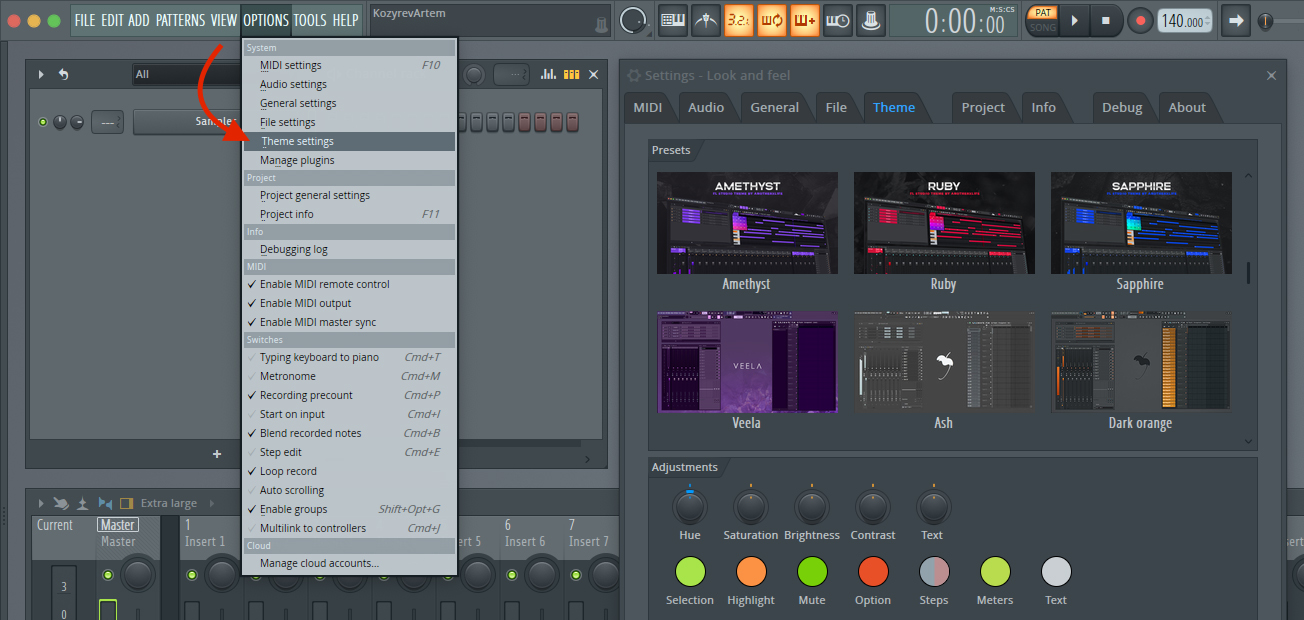The image size is (1304, 620).
Task: Open the channel filter dropdown showing All
Action: pos(180,73)
